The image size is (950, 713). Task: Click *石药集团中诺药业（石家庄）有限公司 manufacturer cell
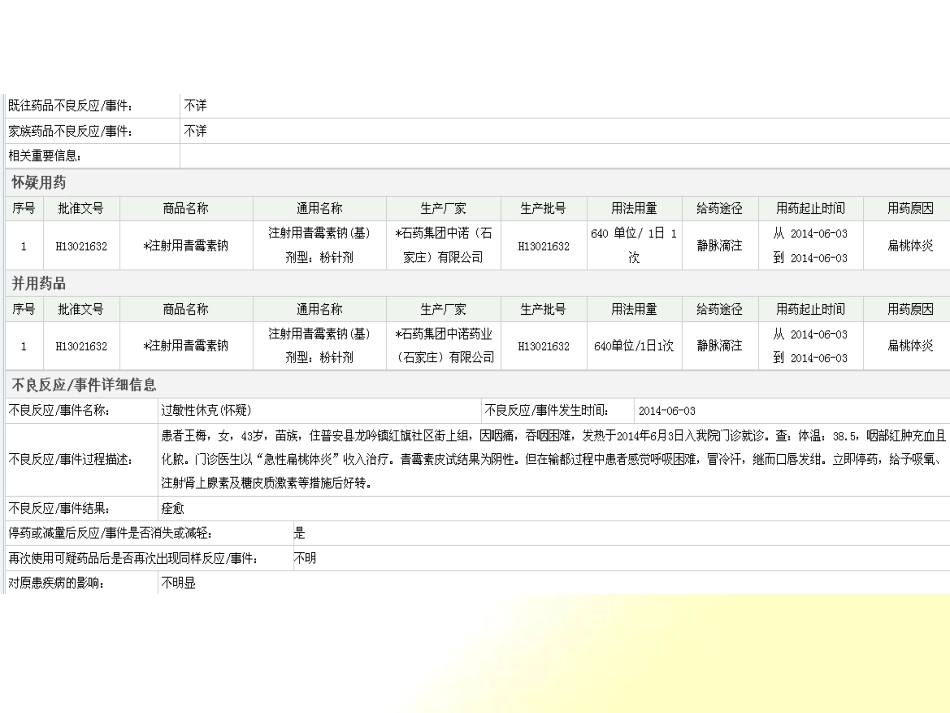pyautogui.click(x=445, y=345)
